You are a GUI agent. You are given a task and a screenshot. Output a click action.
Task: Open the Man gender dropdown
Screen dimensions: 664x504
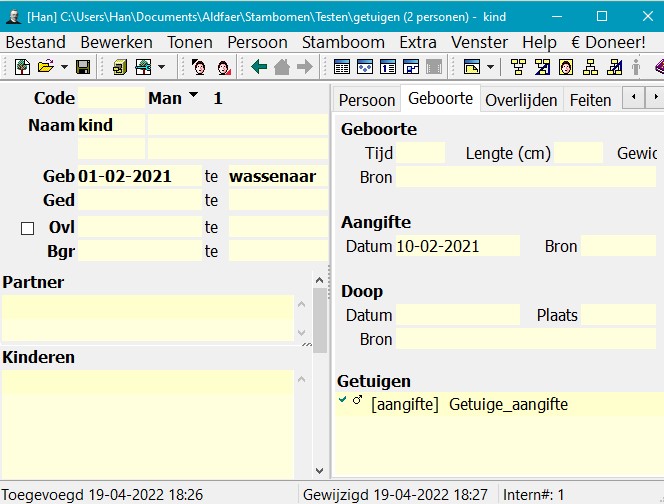193,96
